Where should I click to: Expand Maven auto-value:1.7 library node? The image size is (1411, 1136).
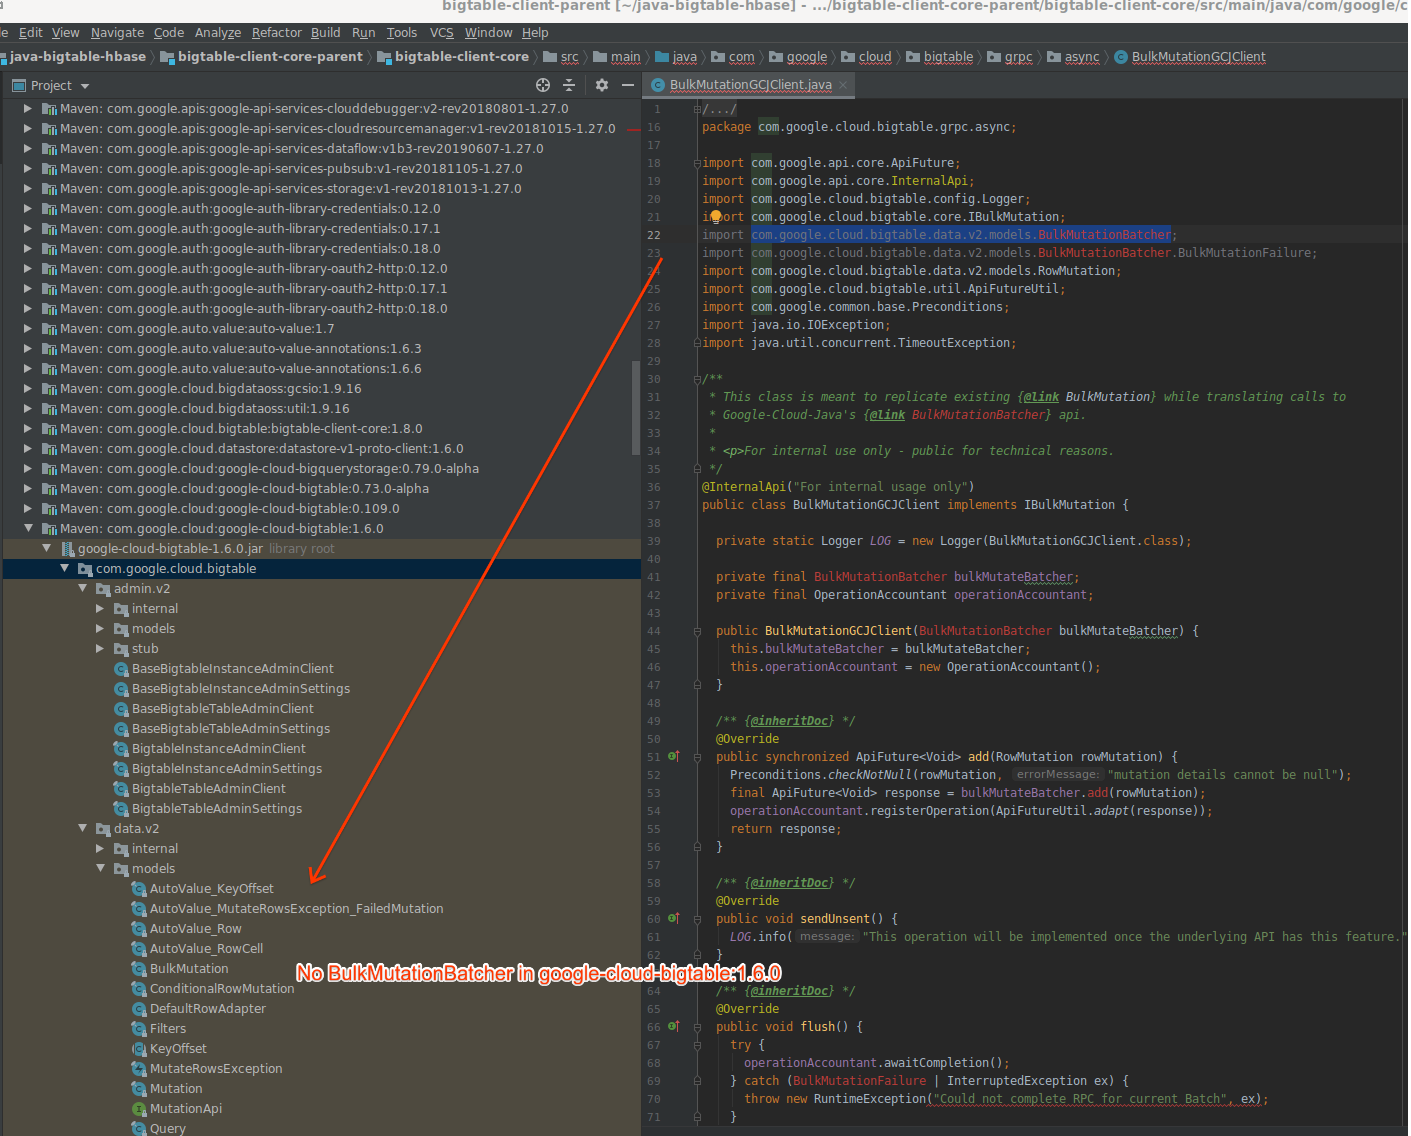tap(28, 328)
